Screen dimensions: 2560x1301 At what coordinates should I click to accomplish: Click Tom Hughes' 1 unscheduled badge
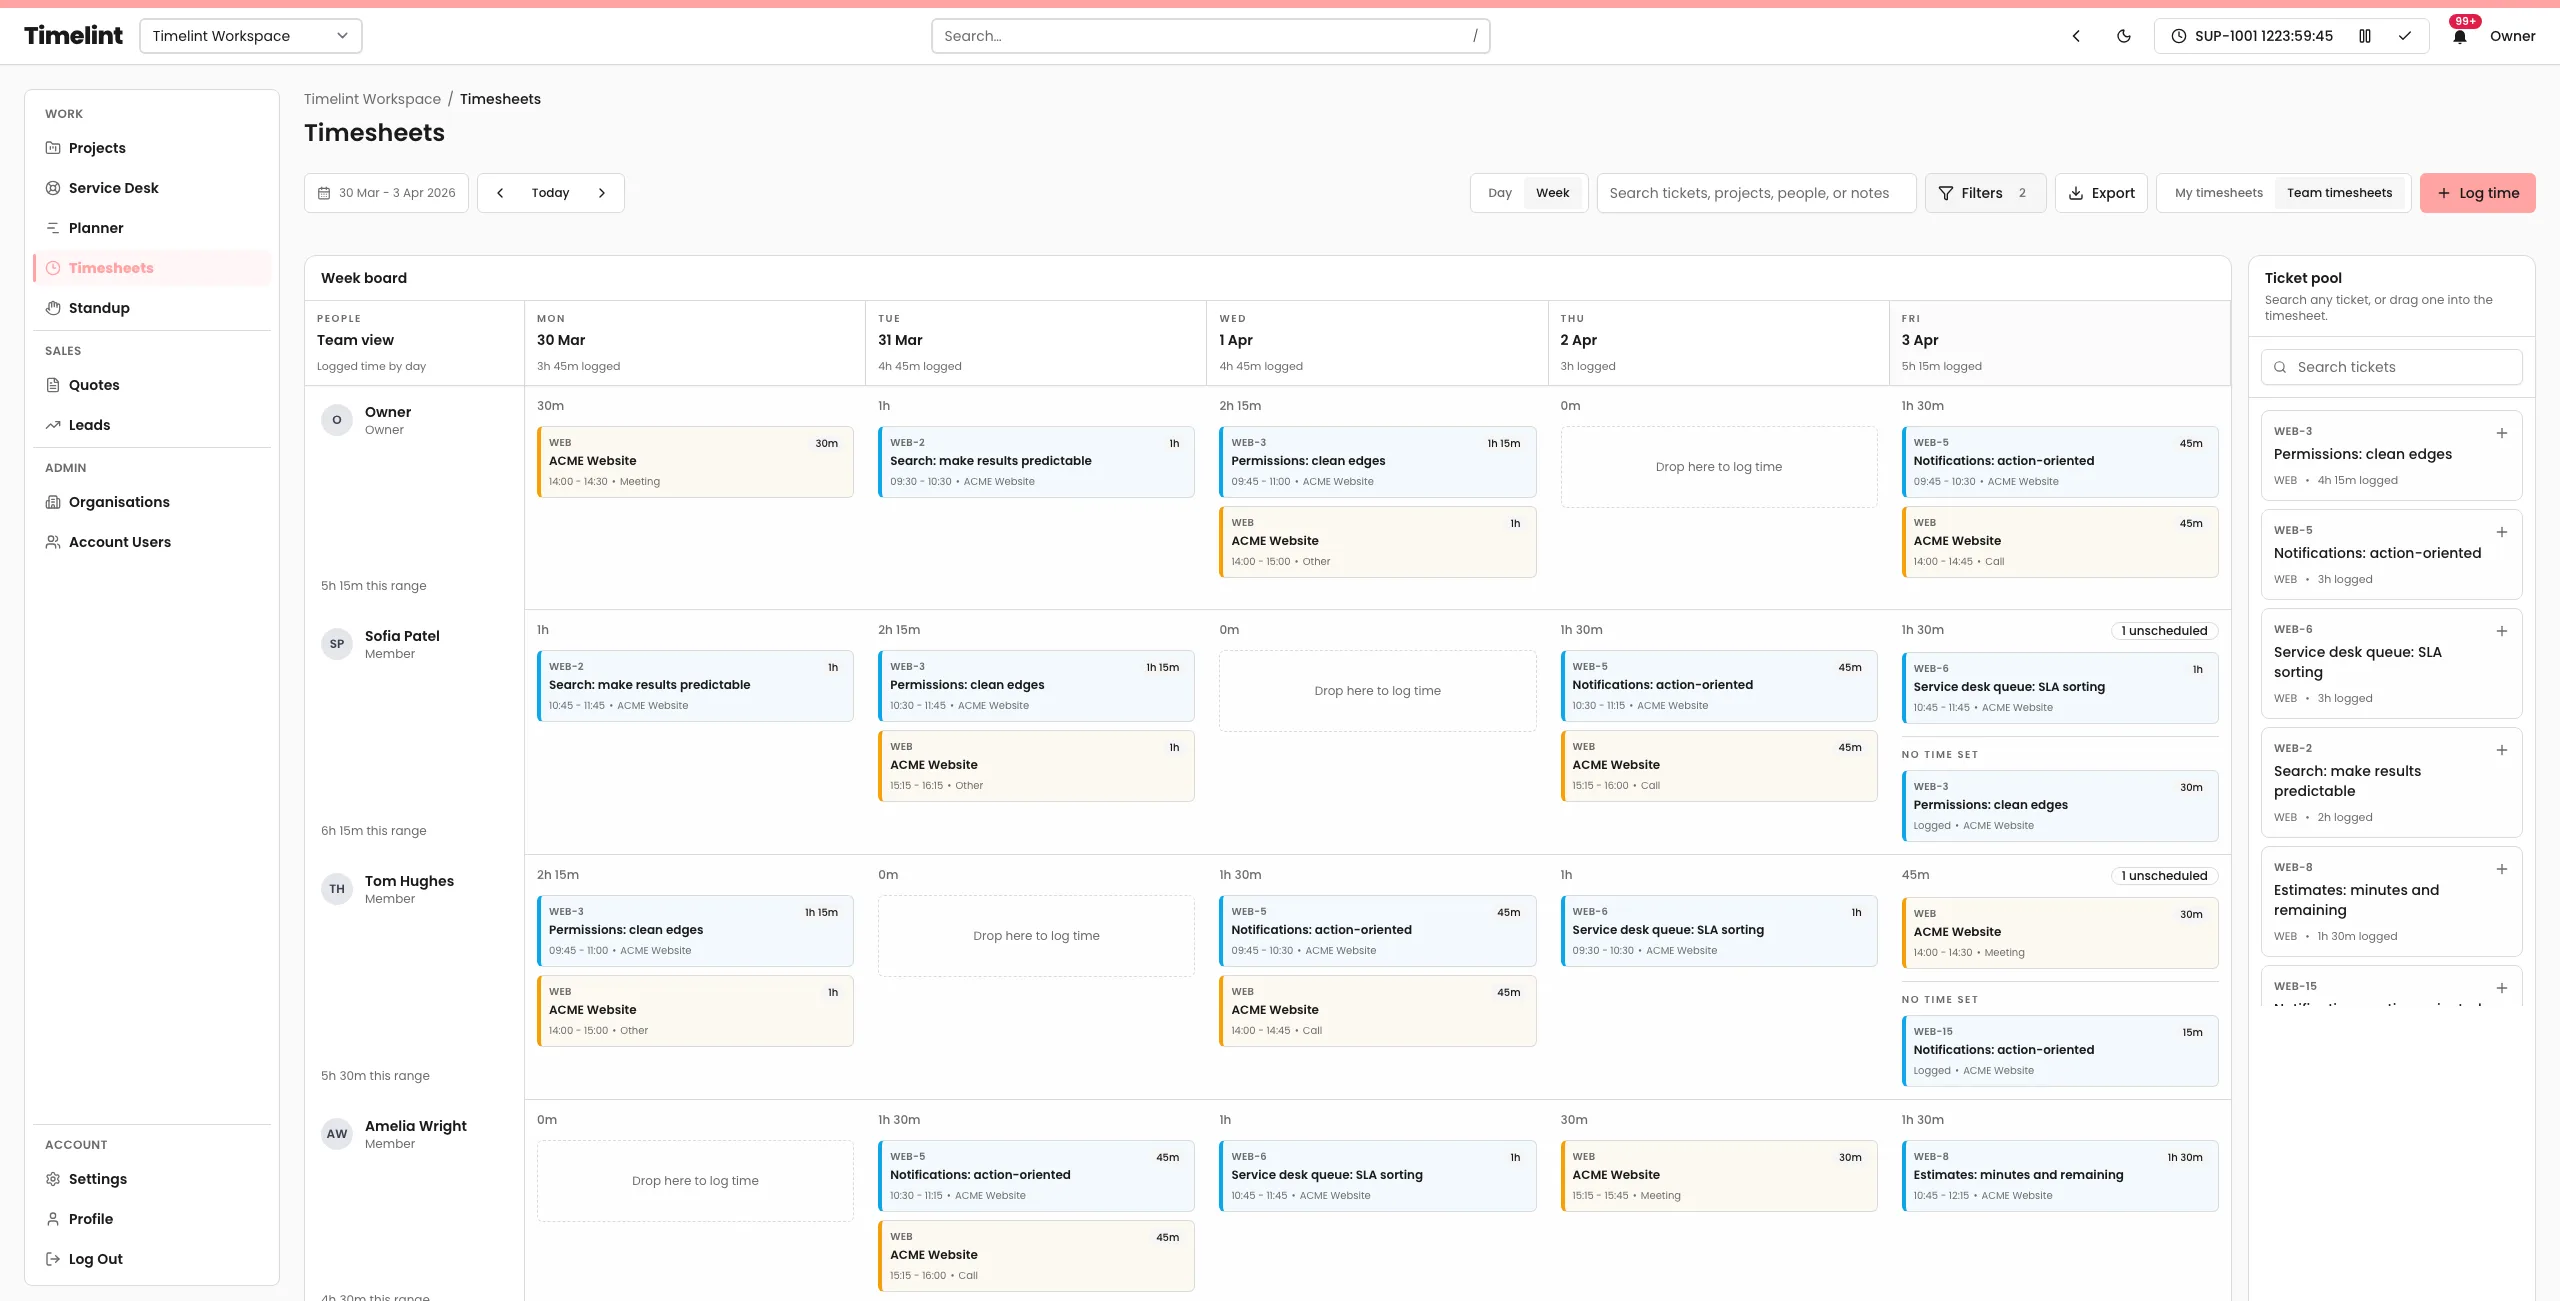tap(2164, 876)
